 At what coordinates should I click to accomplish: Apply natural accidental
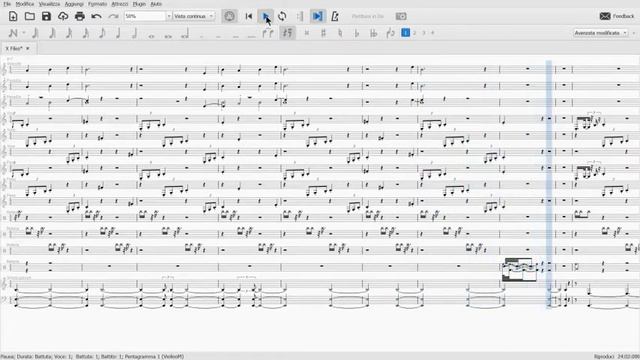point(340,33)
